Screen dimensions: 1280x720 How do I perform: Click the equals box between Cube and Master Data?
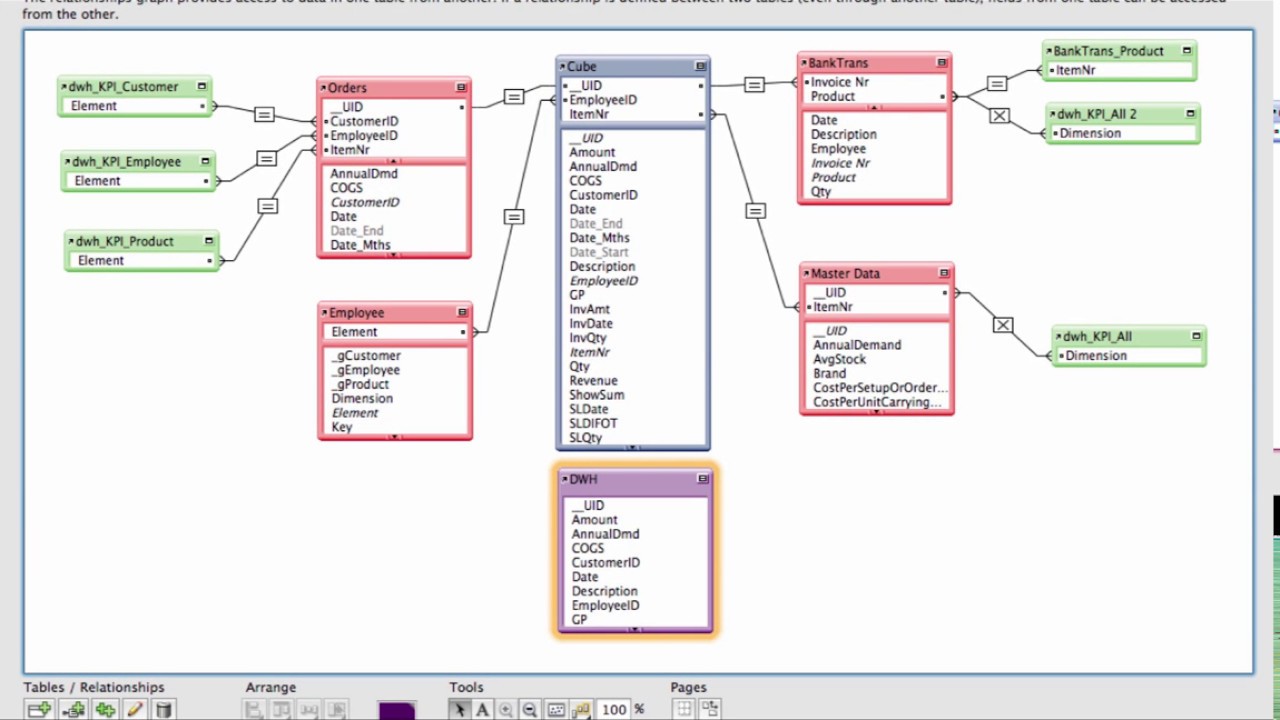pos(756,211)
